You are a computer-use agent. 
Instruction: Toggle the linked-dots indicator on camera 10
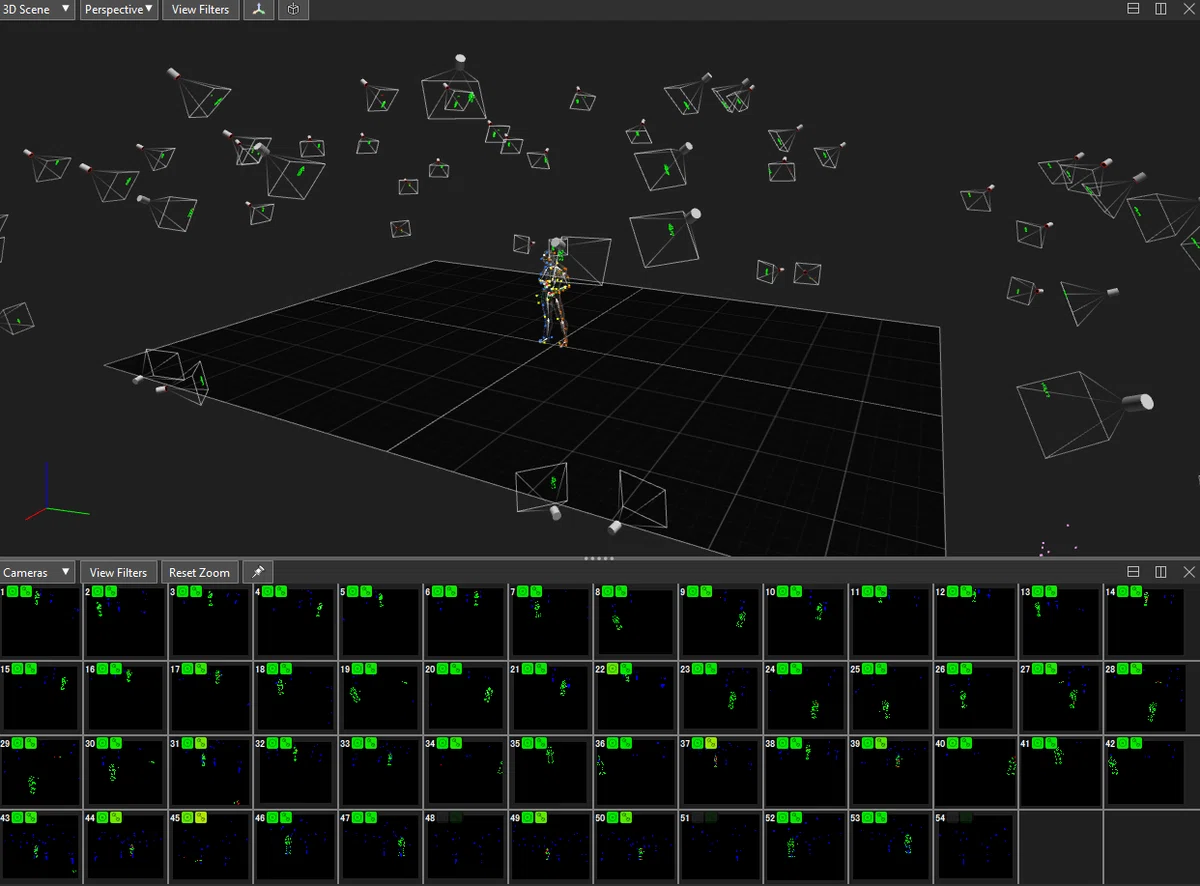click(x=796, y=592)
